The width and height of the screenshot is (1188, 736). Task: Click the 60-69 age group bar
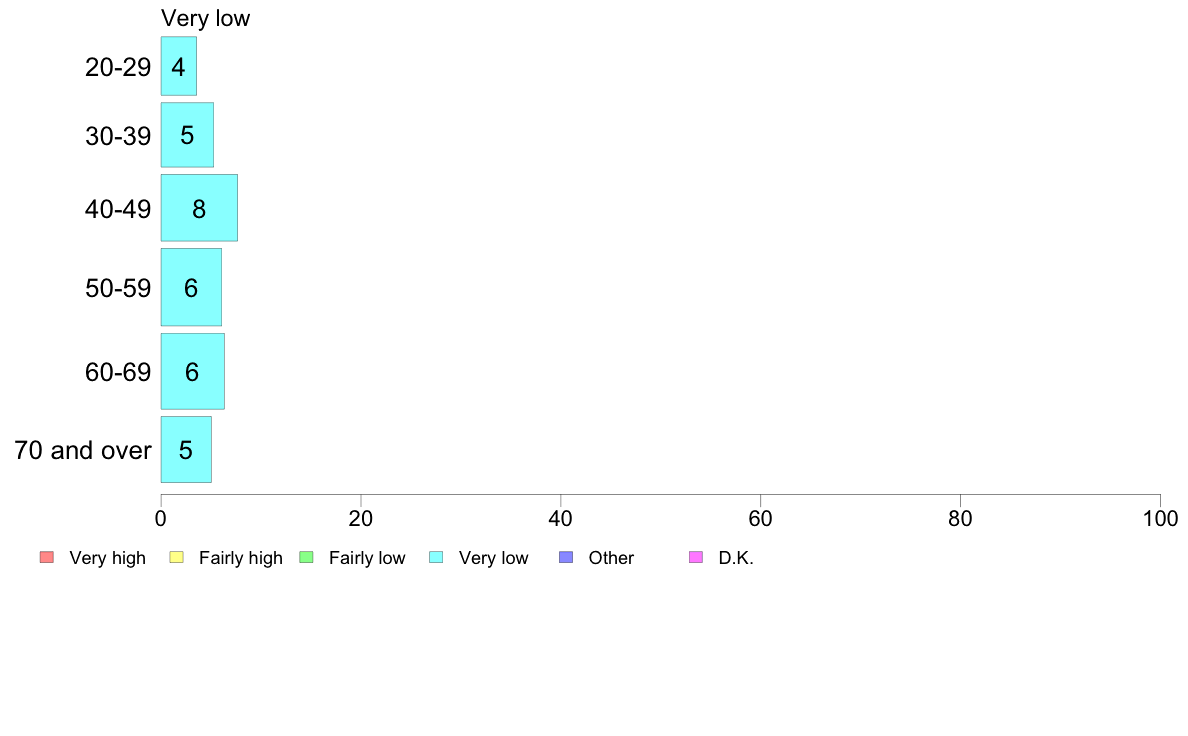192,372
